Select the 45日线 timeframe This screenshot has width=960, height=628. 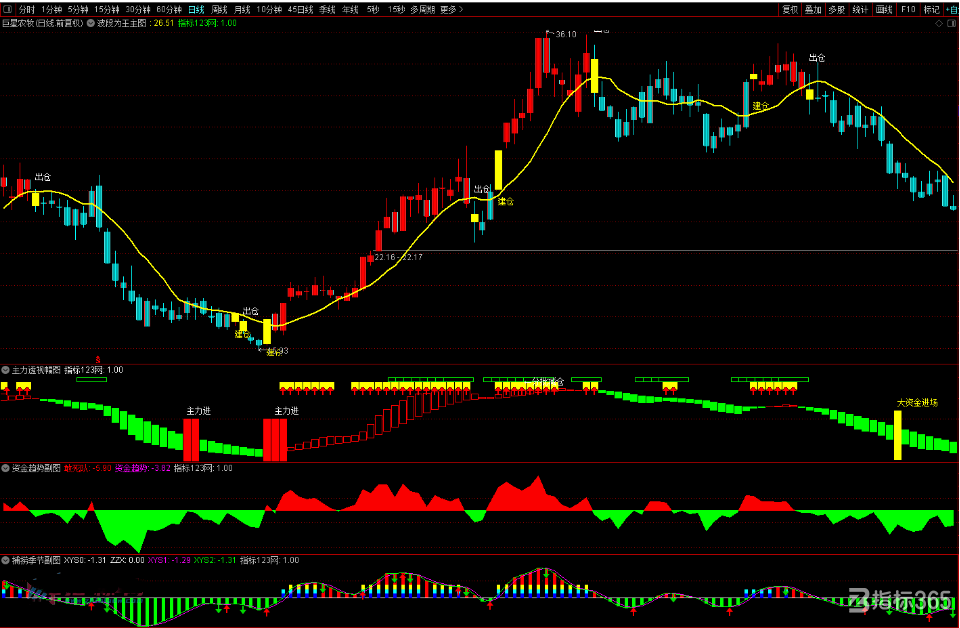click(301, 9)
